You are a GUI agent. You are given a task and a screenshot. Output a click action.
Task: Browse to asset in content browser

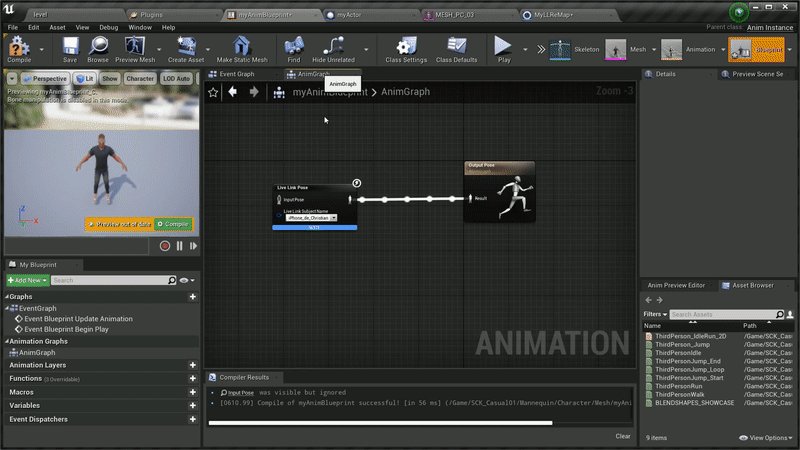[x=98, y=49]
